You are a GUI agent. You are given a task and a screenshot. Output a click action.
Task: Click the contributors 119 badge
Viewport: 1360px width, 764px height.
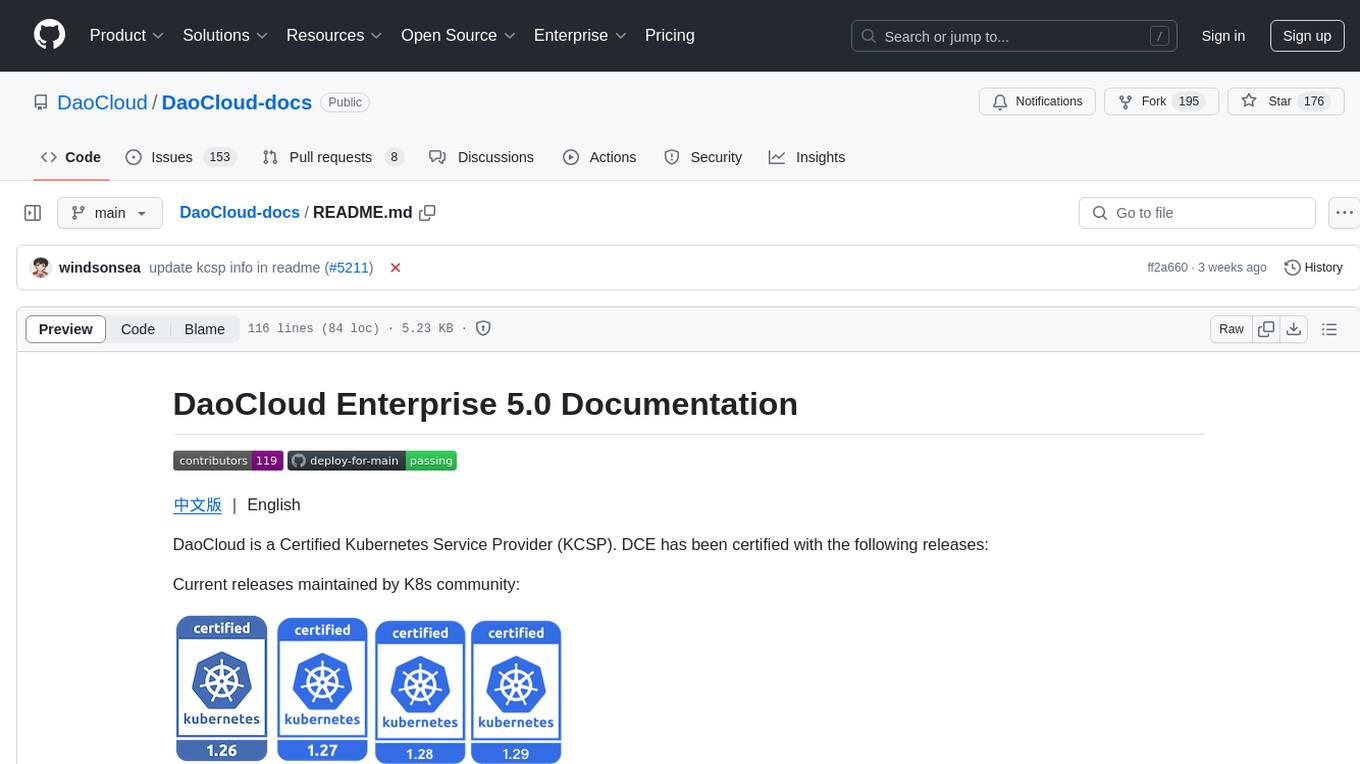click(x=227, y=460)
